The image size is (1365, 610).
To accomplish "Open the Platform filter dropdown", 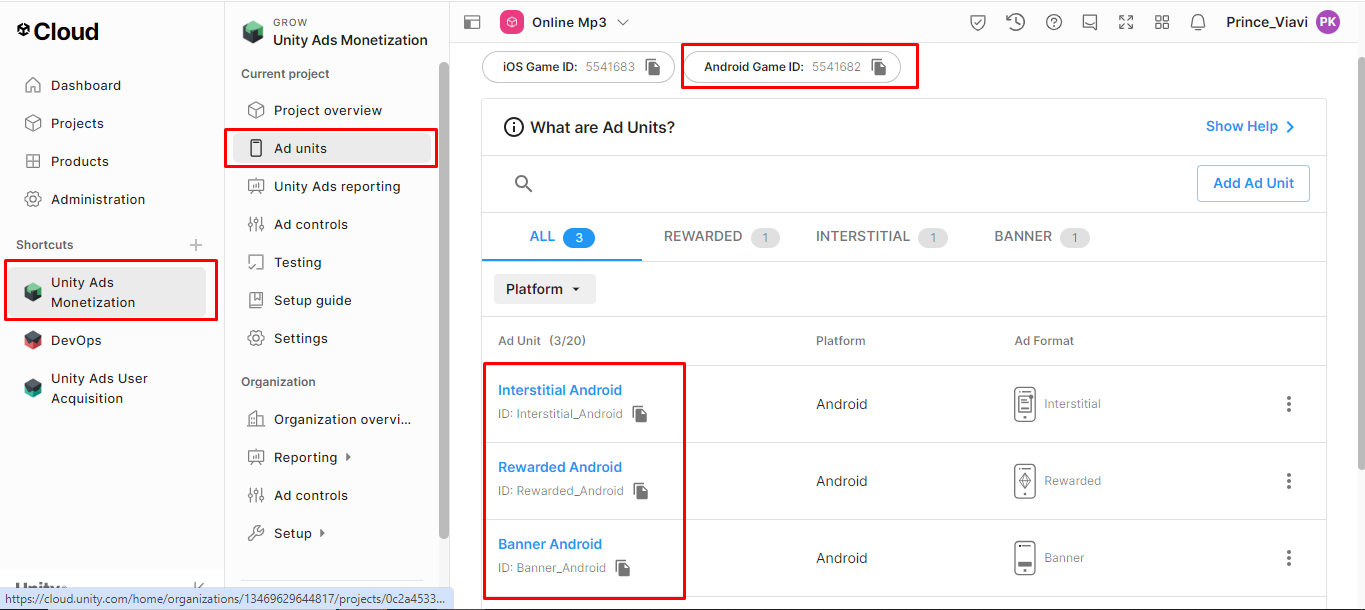I will tap(544, 289).
